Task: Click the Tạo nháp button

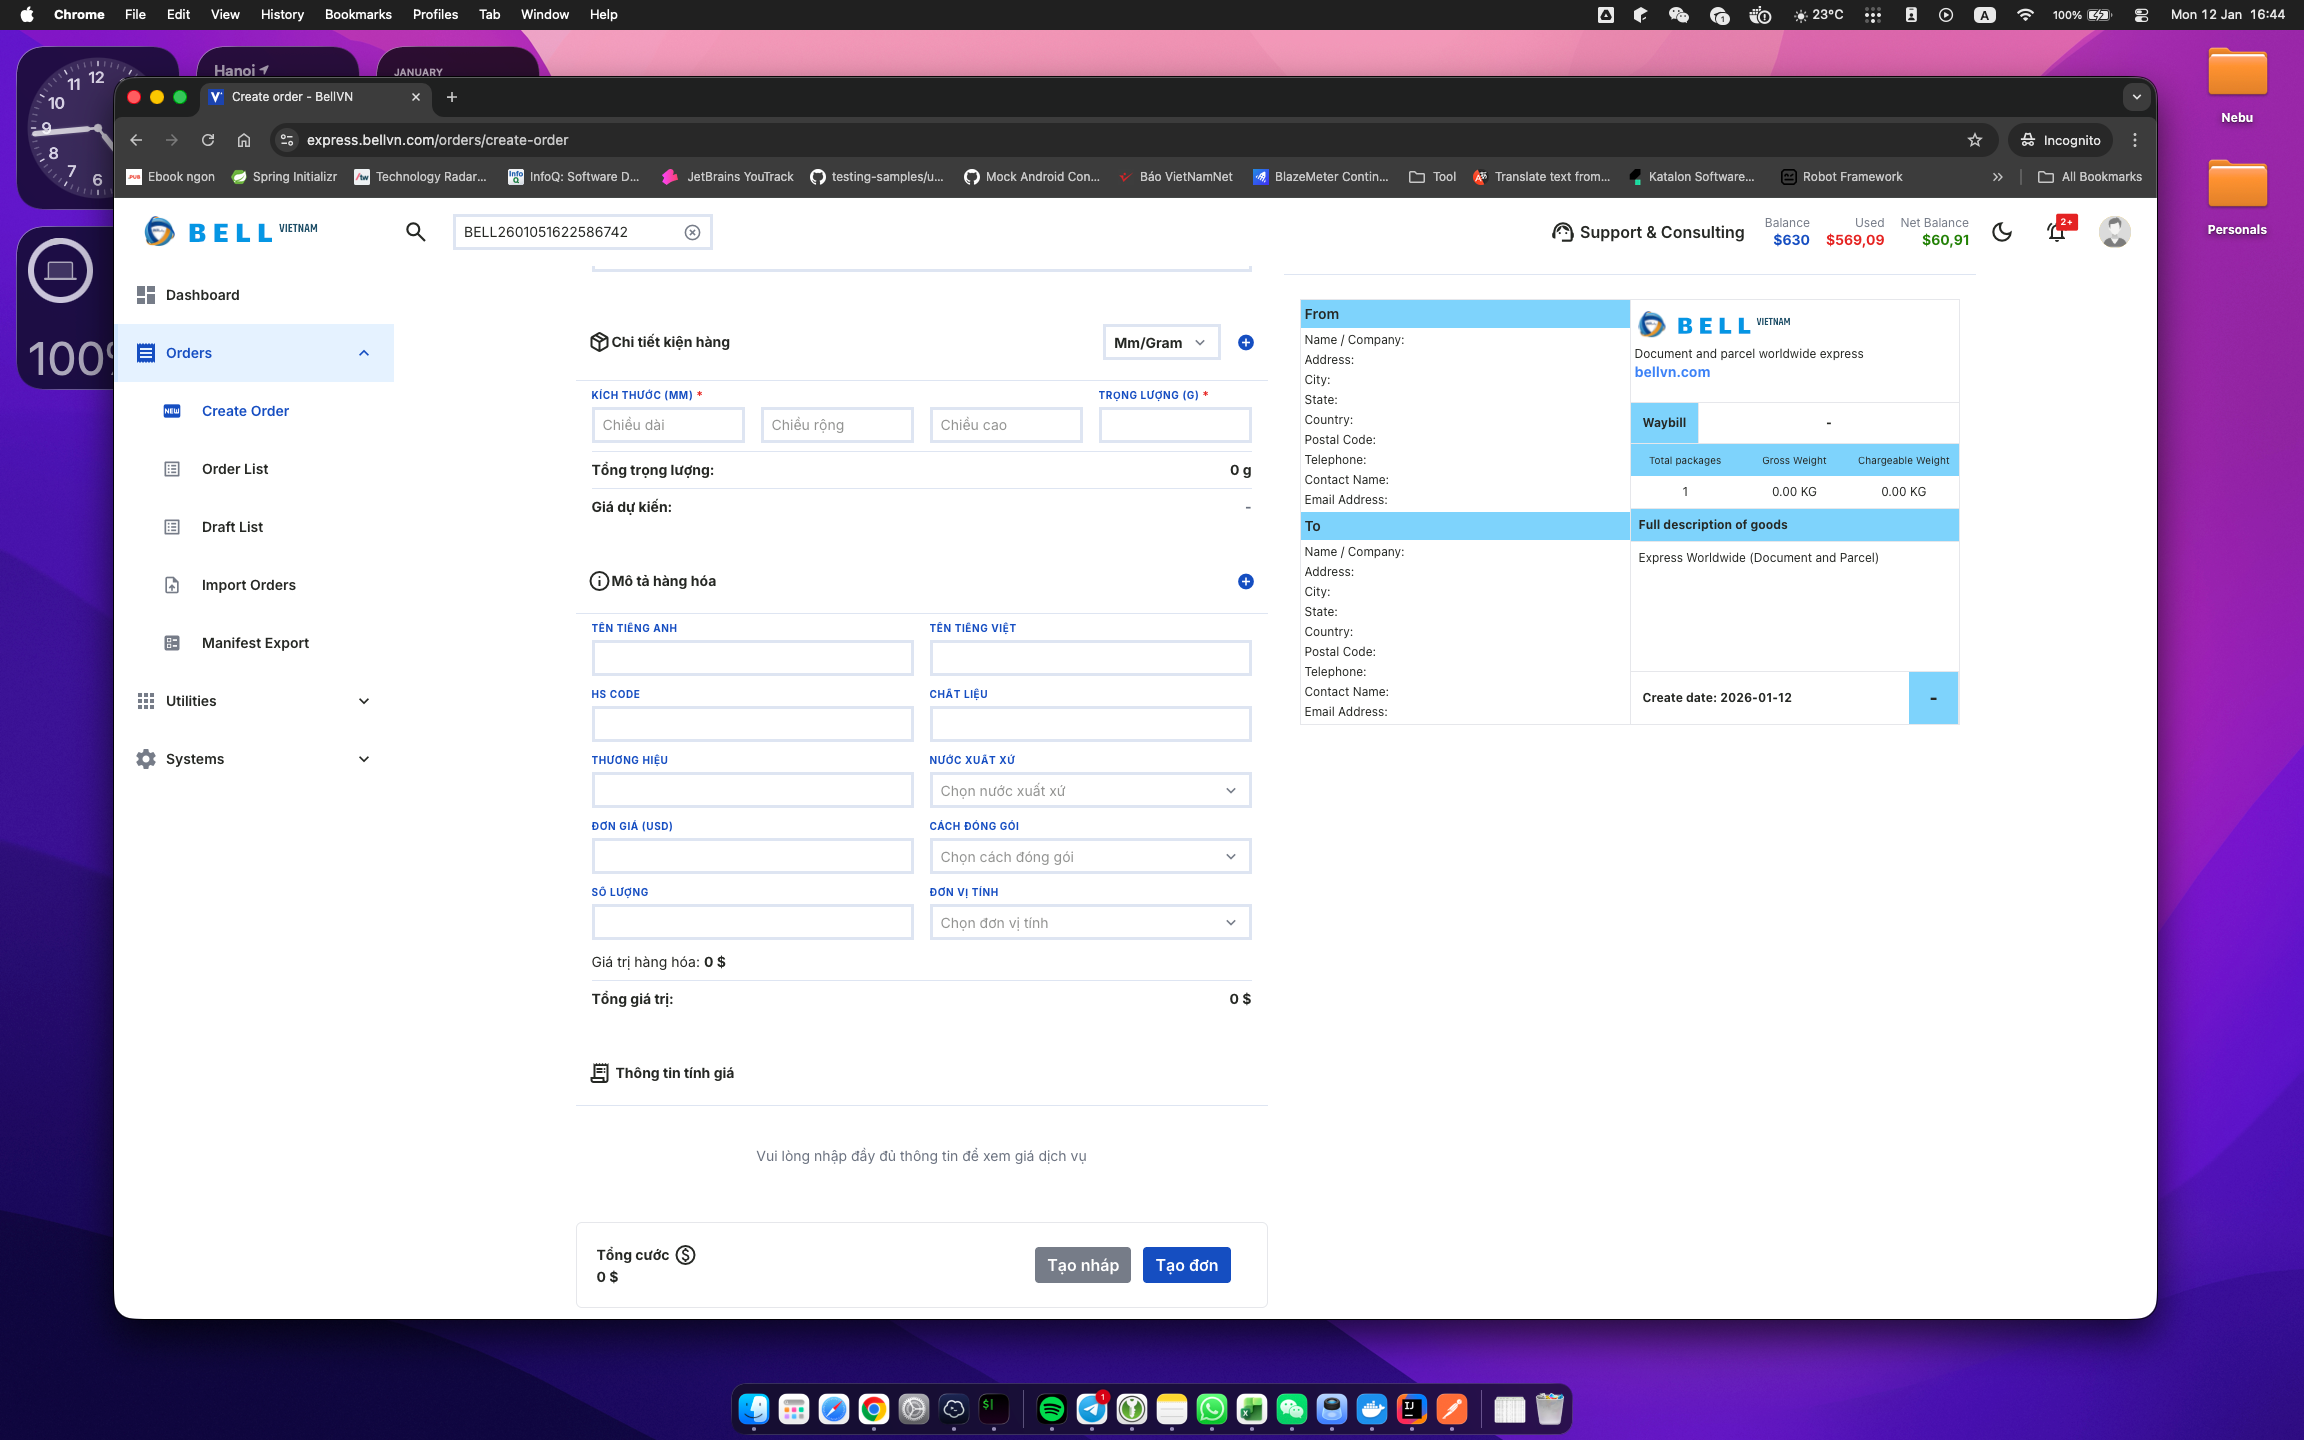Action: click(x=1082, y=1265)
